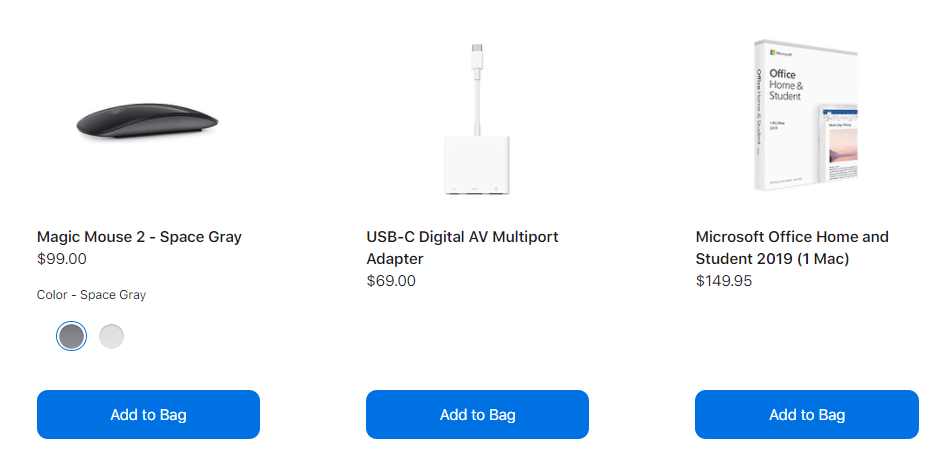Choose the Silver color swatch

pos(112,337)
